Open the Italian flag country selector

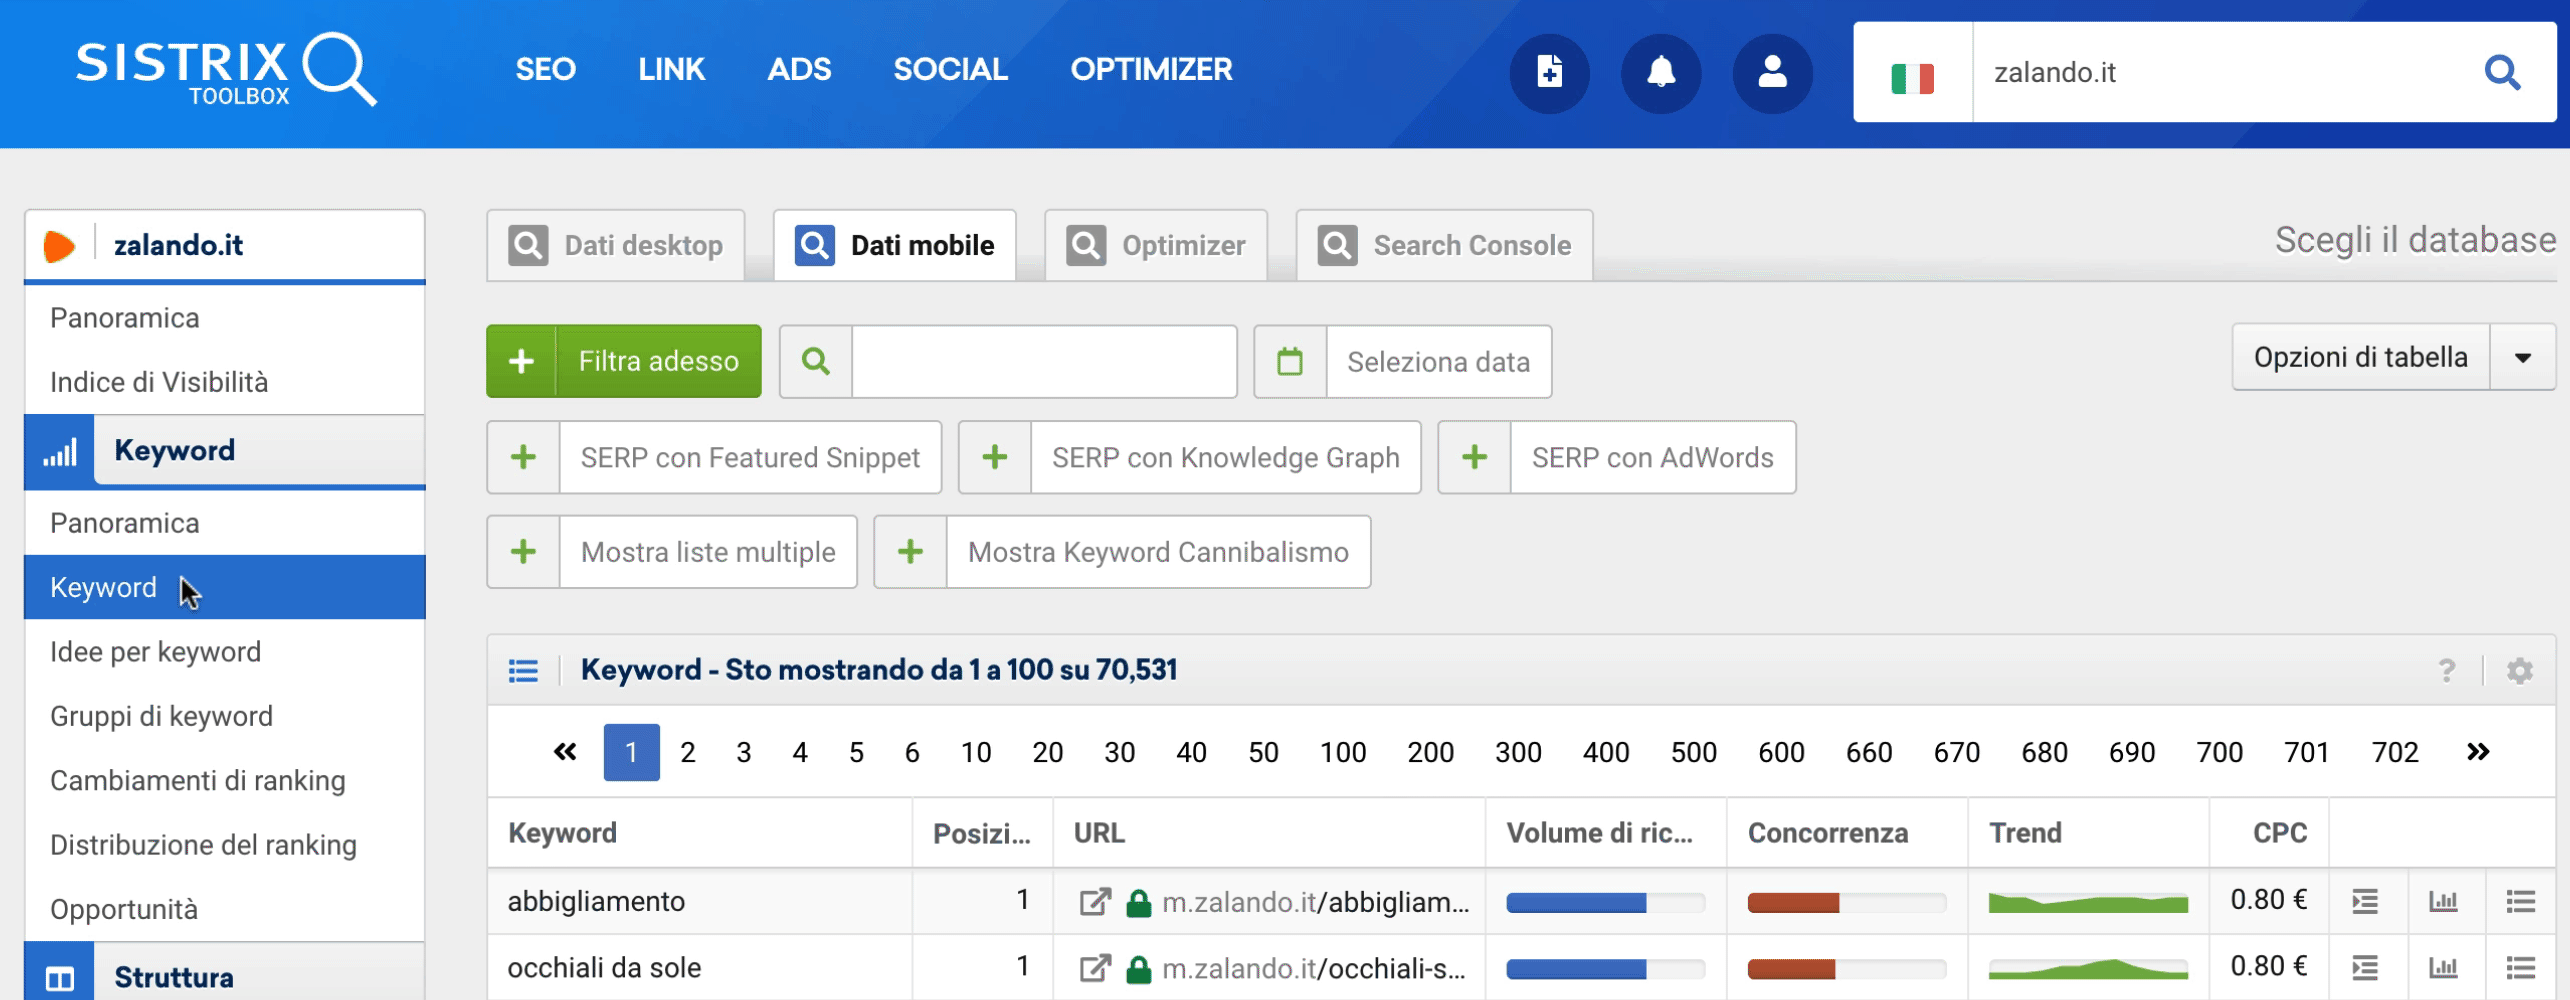point(1912,74)
